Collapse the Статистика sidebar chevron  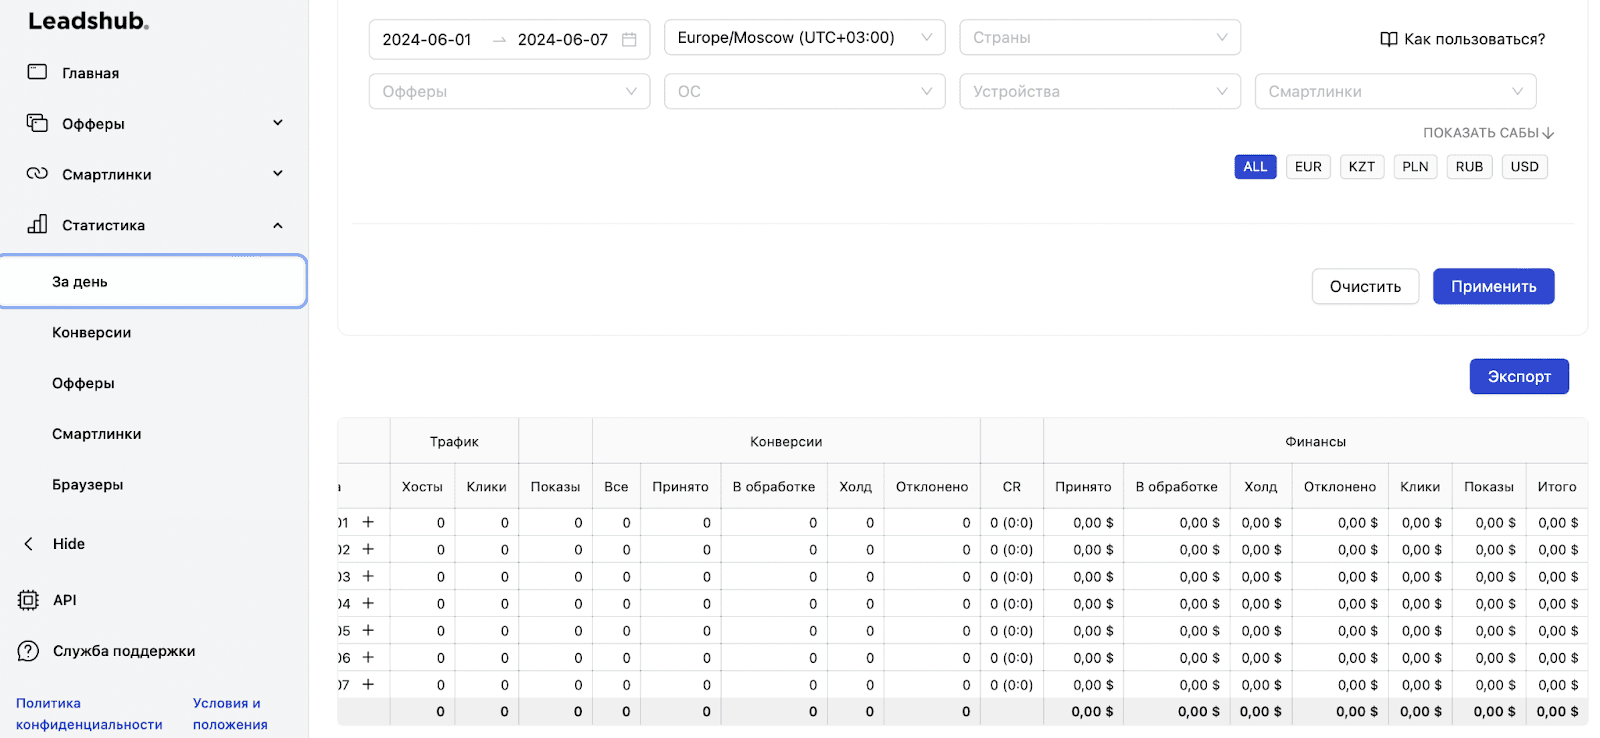[x=278, y=225]
